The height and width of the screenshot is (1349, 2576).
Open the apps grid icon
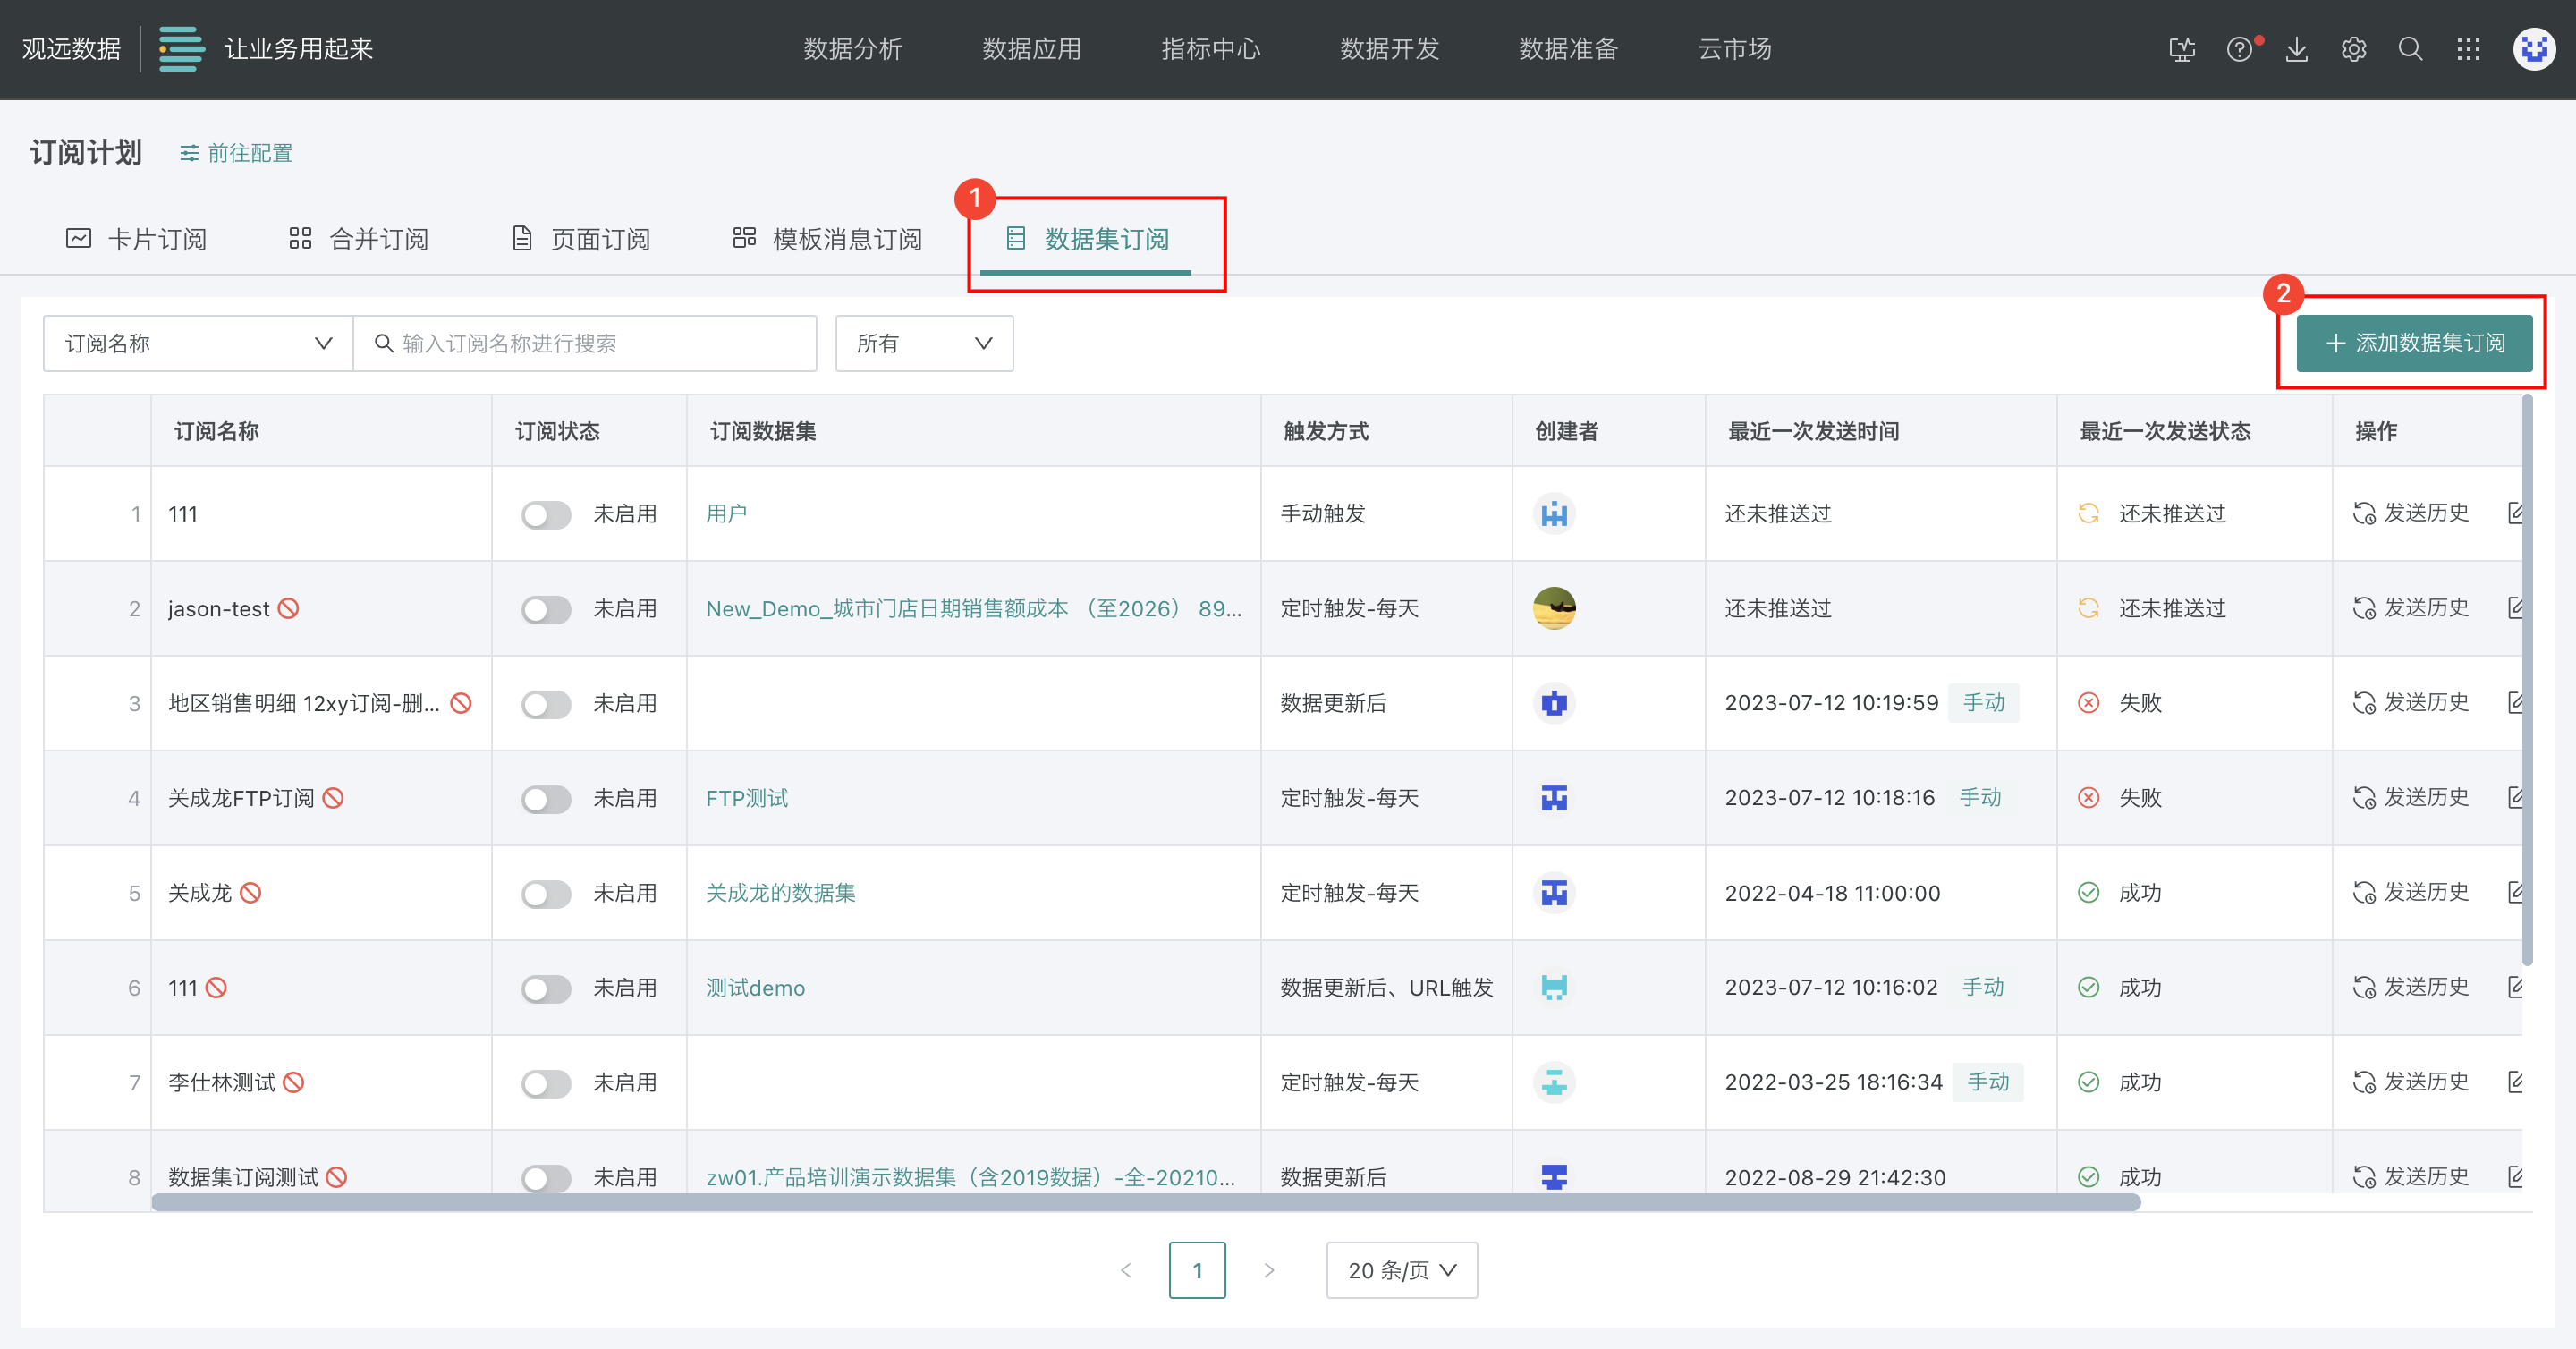point(2468,49)
